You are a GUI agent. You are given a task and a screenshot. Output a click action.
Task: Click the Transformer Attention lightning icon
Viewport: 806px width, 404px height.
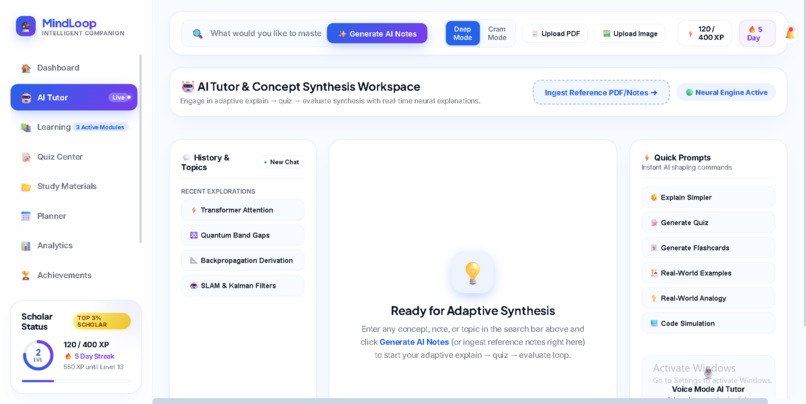tap(194, 210)
